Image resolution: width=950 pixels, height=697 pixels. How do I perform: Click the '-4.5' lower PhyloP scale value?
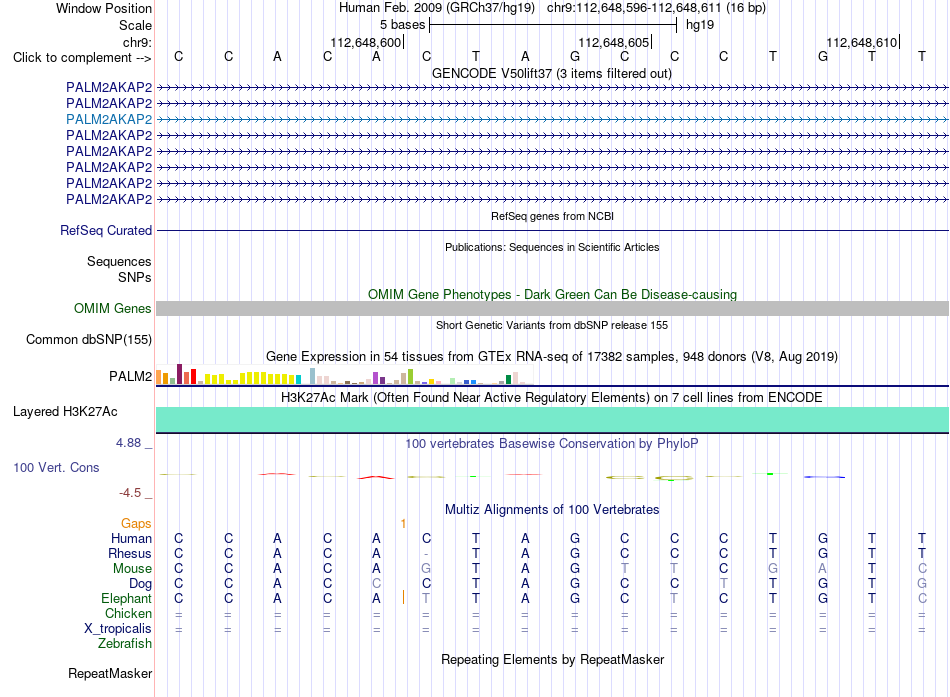130,493
